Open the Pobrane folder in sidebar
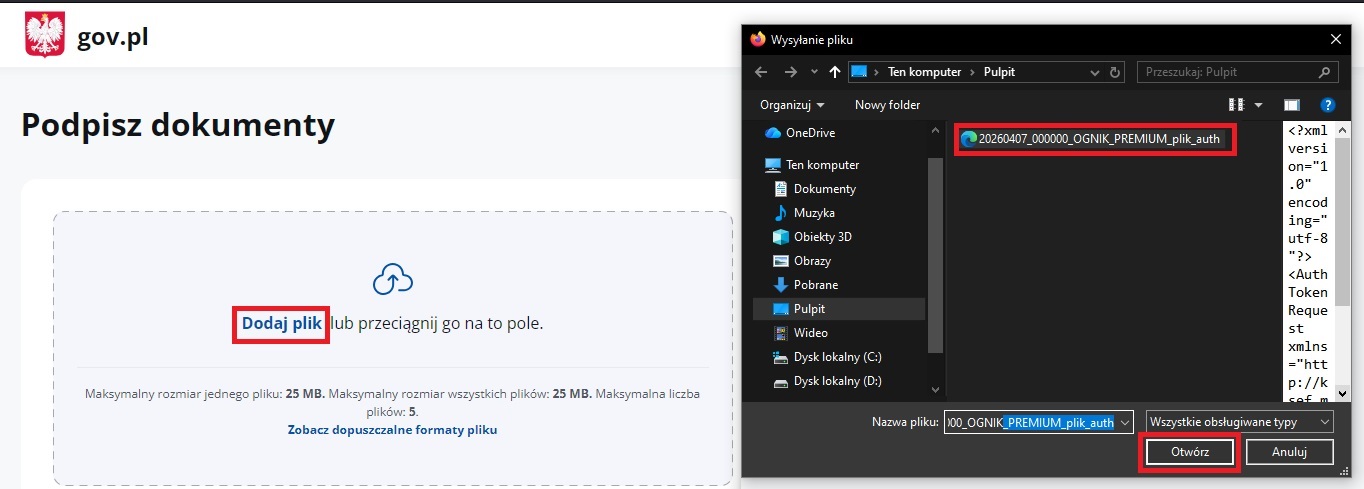1364x489 pixels. pyautogui.click(x=815, y=285)
